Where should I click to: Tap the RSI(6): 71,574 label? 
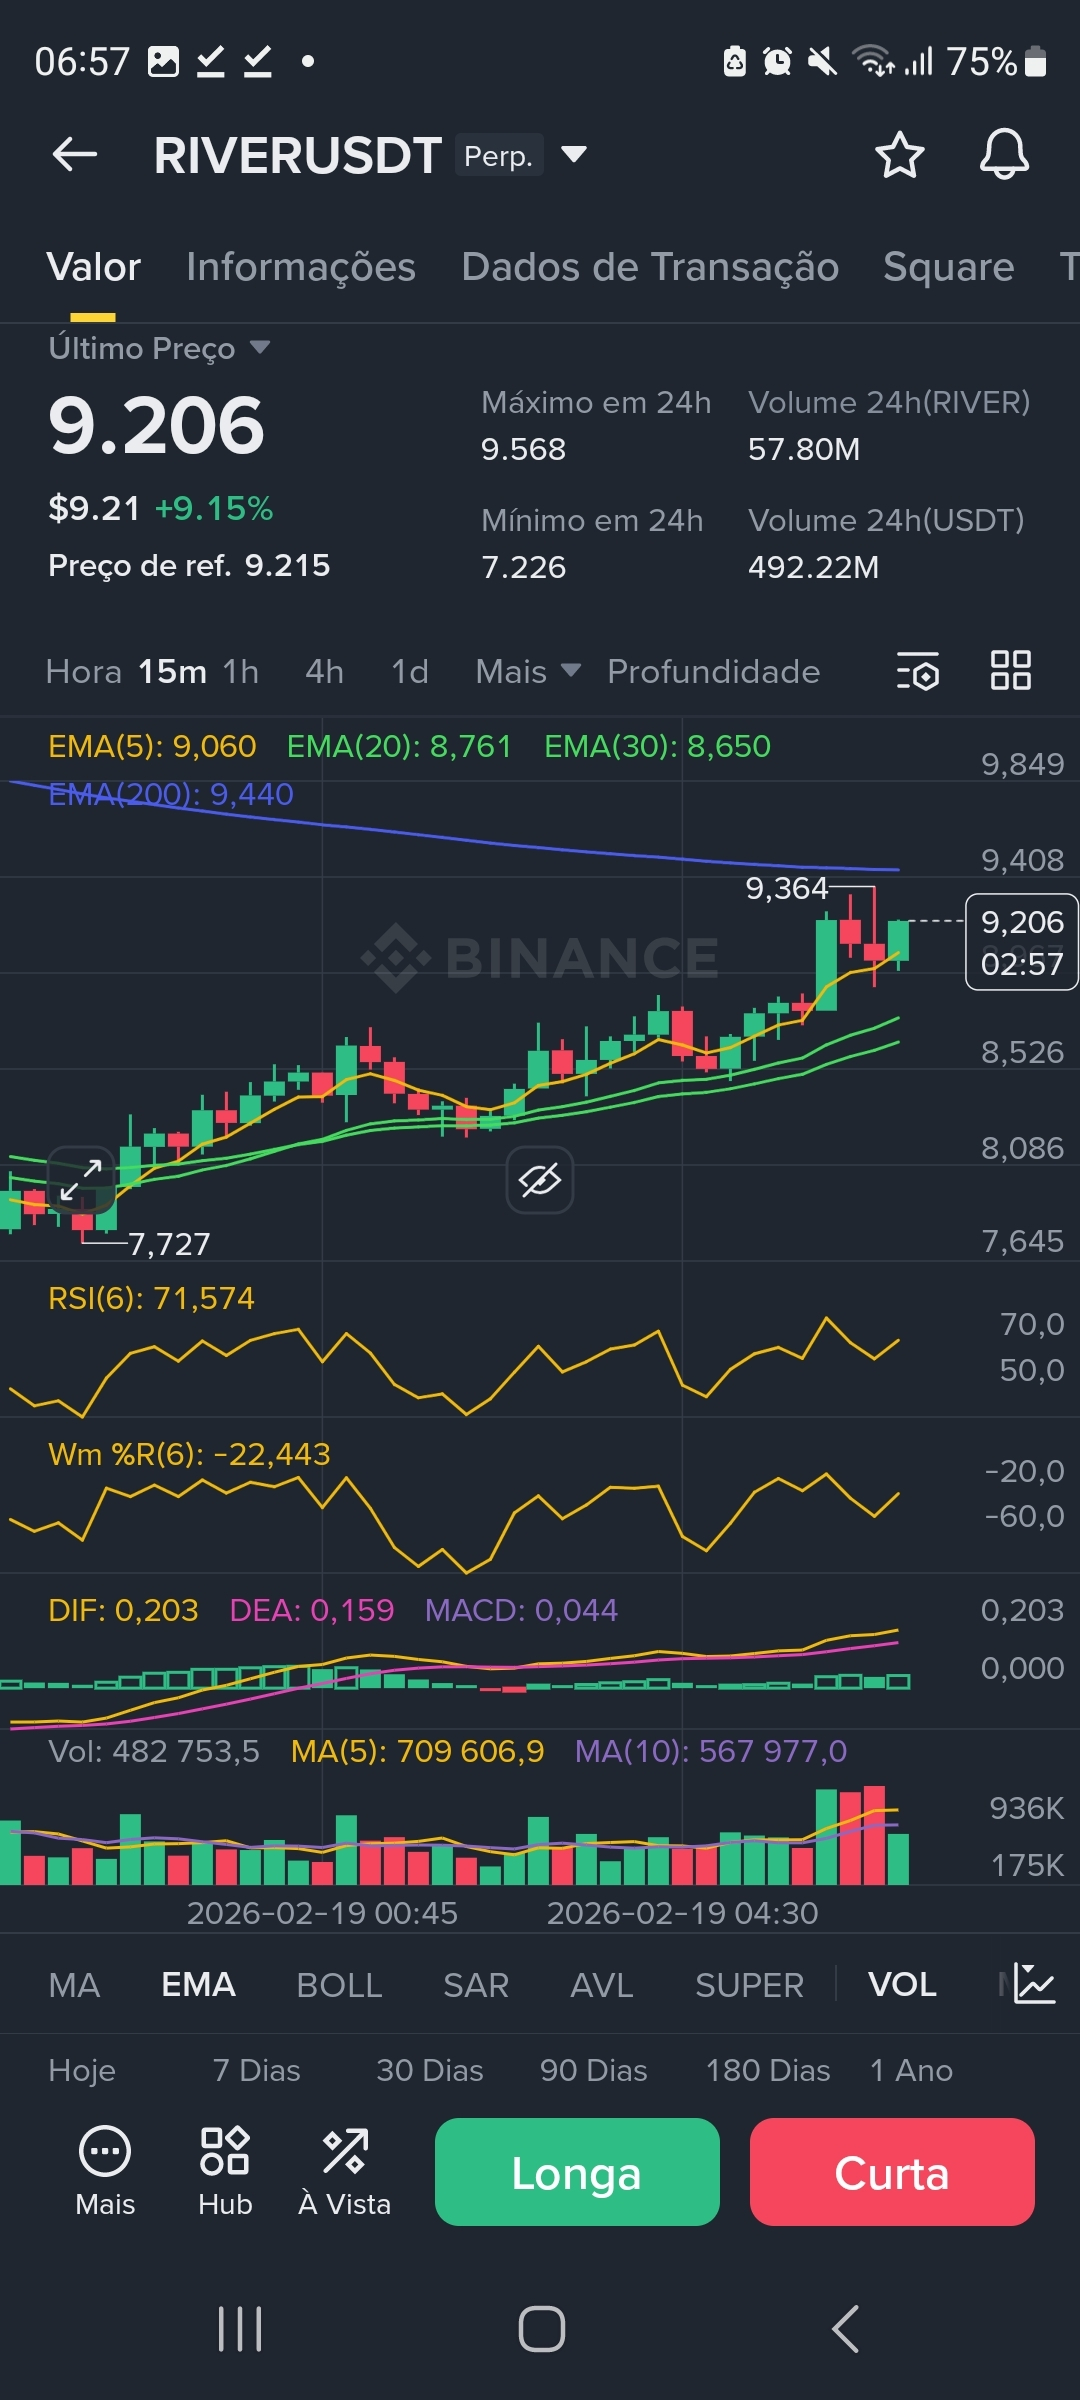pos(151,1298)
